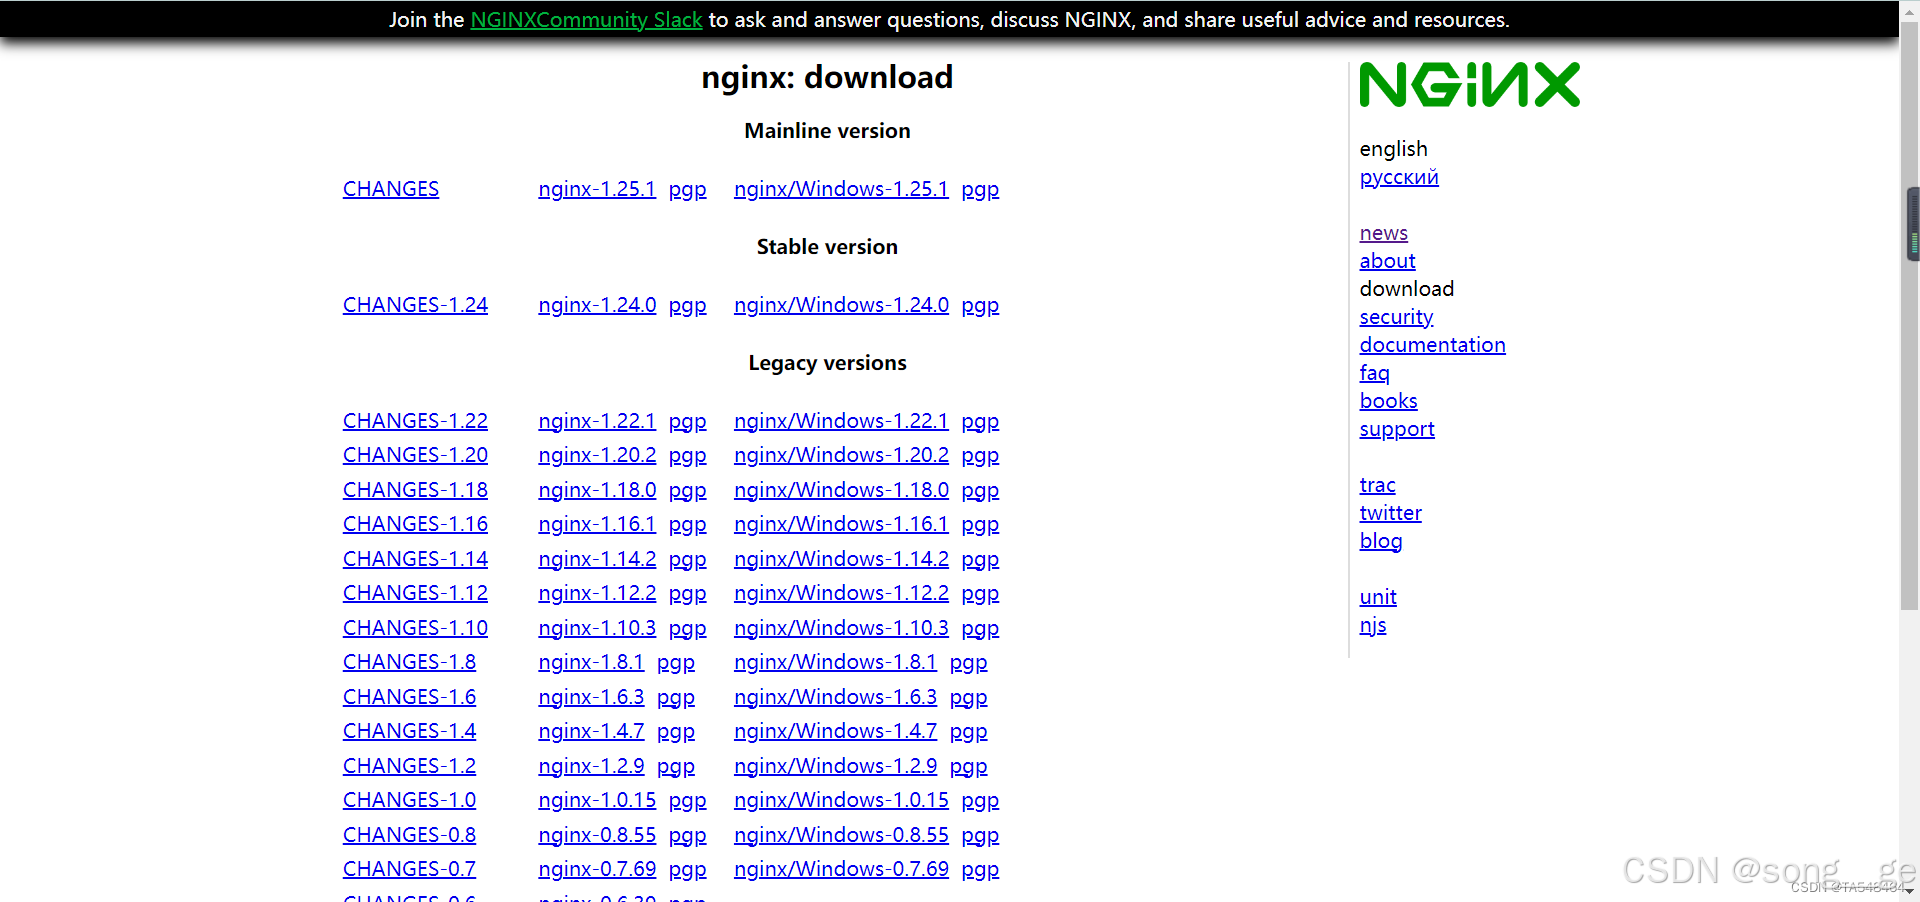This screenshot has height=902, width=1920.
Task: Open pgp signature beside nginx/Windows-1.16.1
Action: pos(980,524)
